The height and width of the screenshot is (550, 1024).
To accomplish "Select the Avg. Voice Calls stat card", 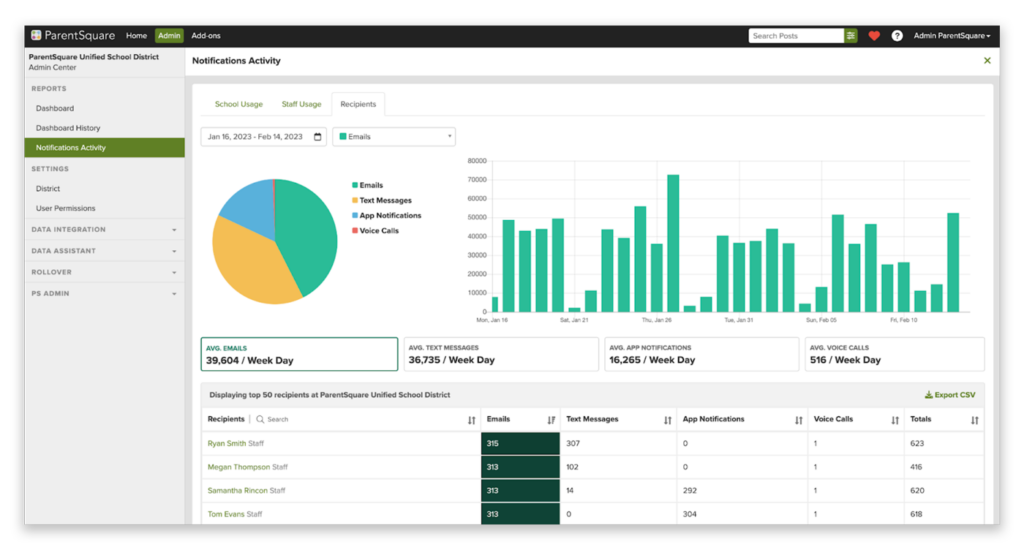I will tap(895, 354).
